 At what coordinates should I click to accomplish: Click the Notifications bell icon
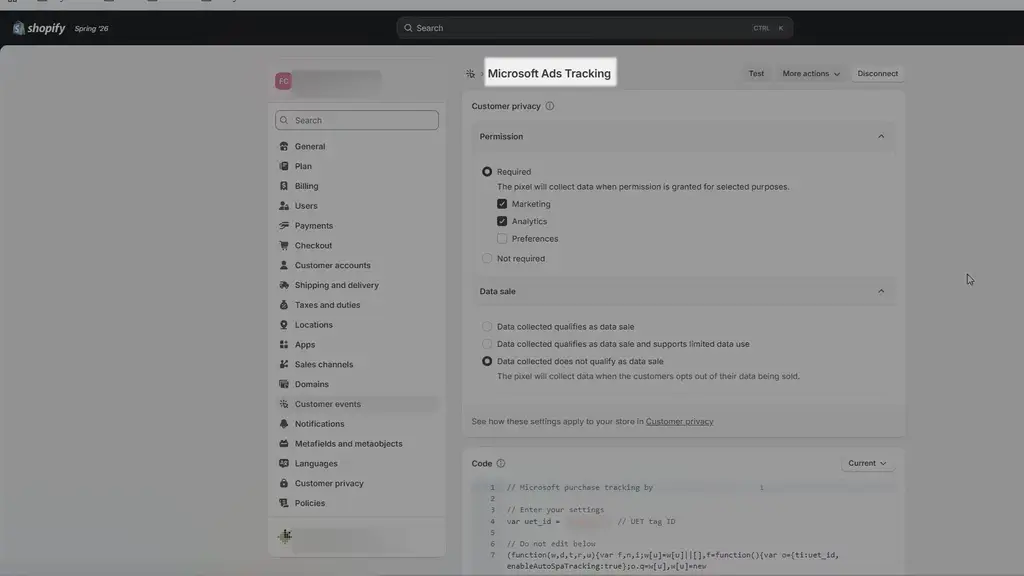click(283, 424)
